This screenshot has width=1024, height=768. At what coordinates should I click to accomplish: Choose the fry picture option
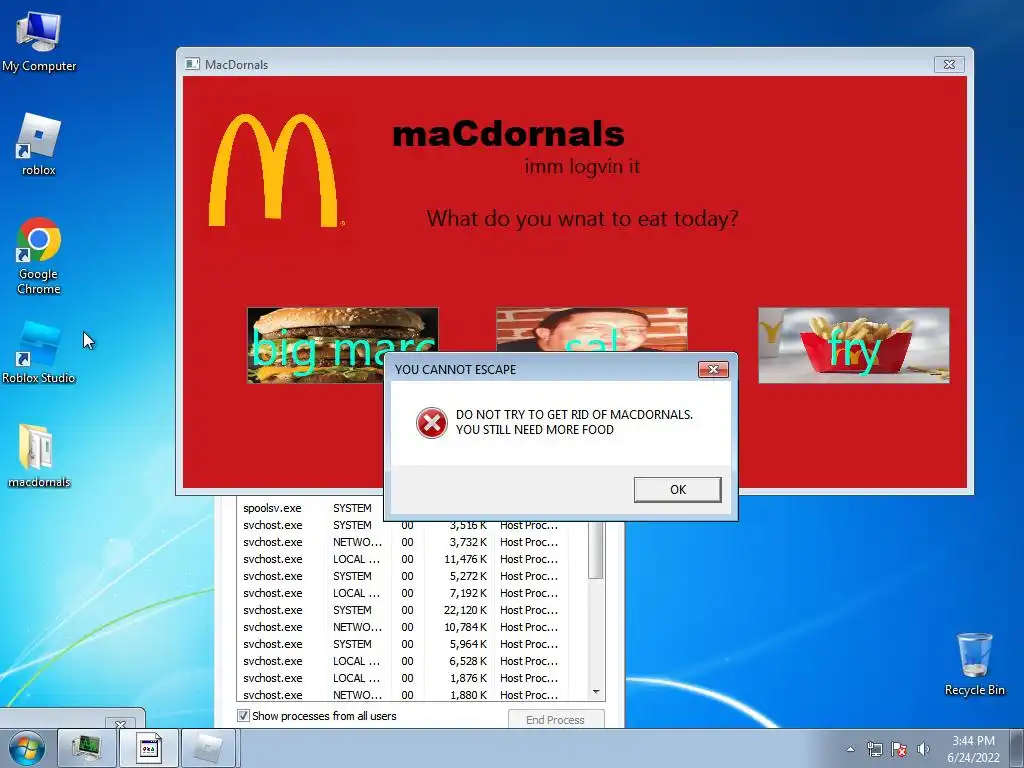coord(854,345)
